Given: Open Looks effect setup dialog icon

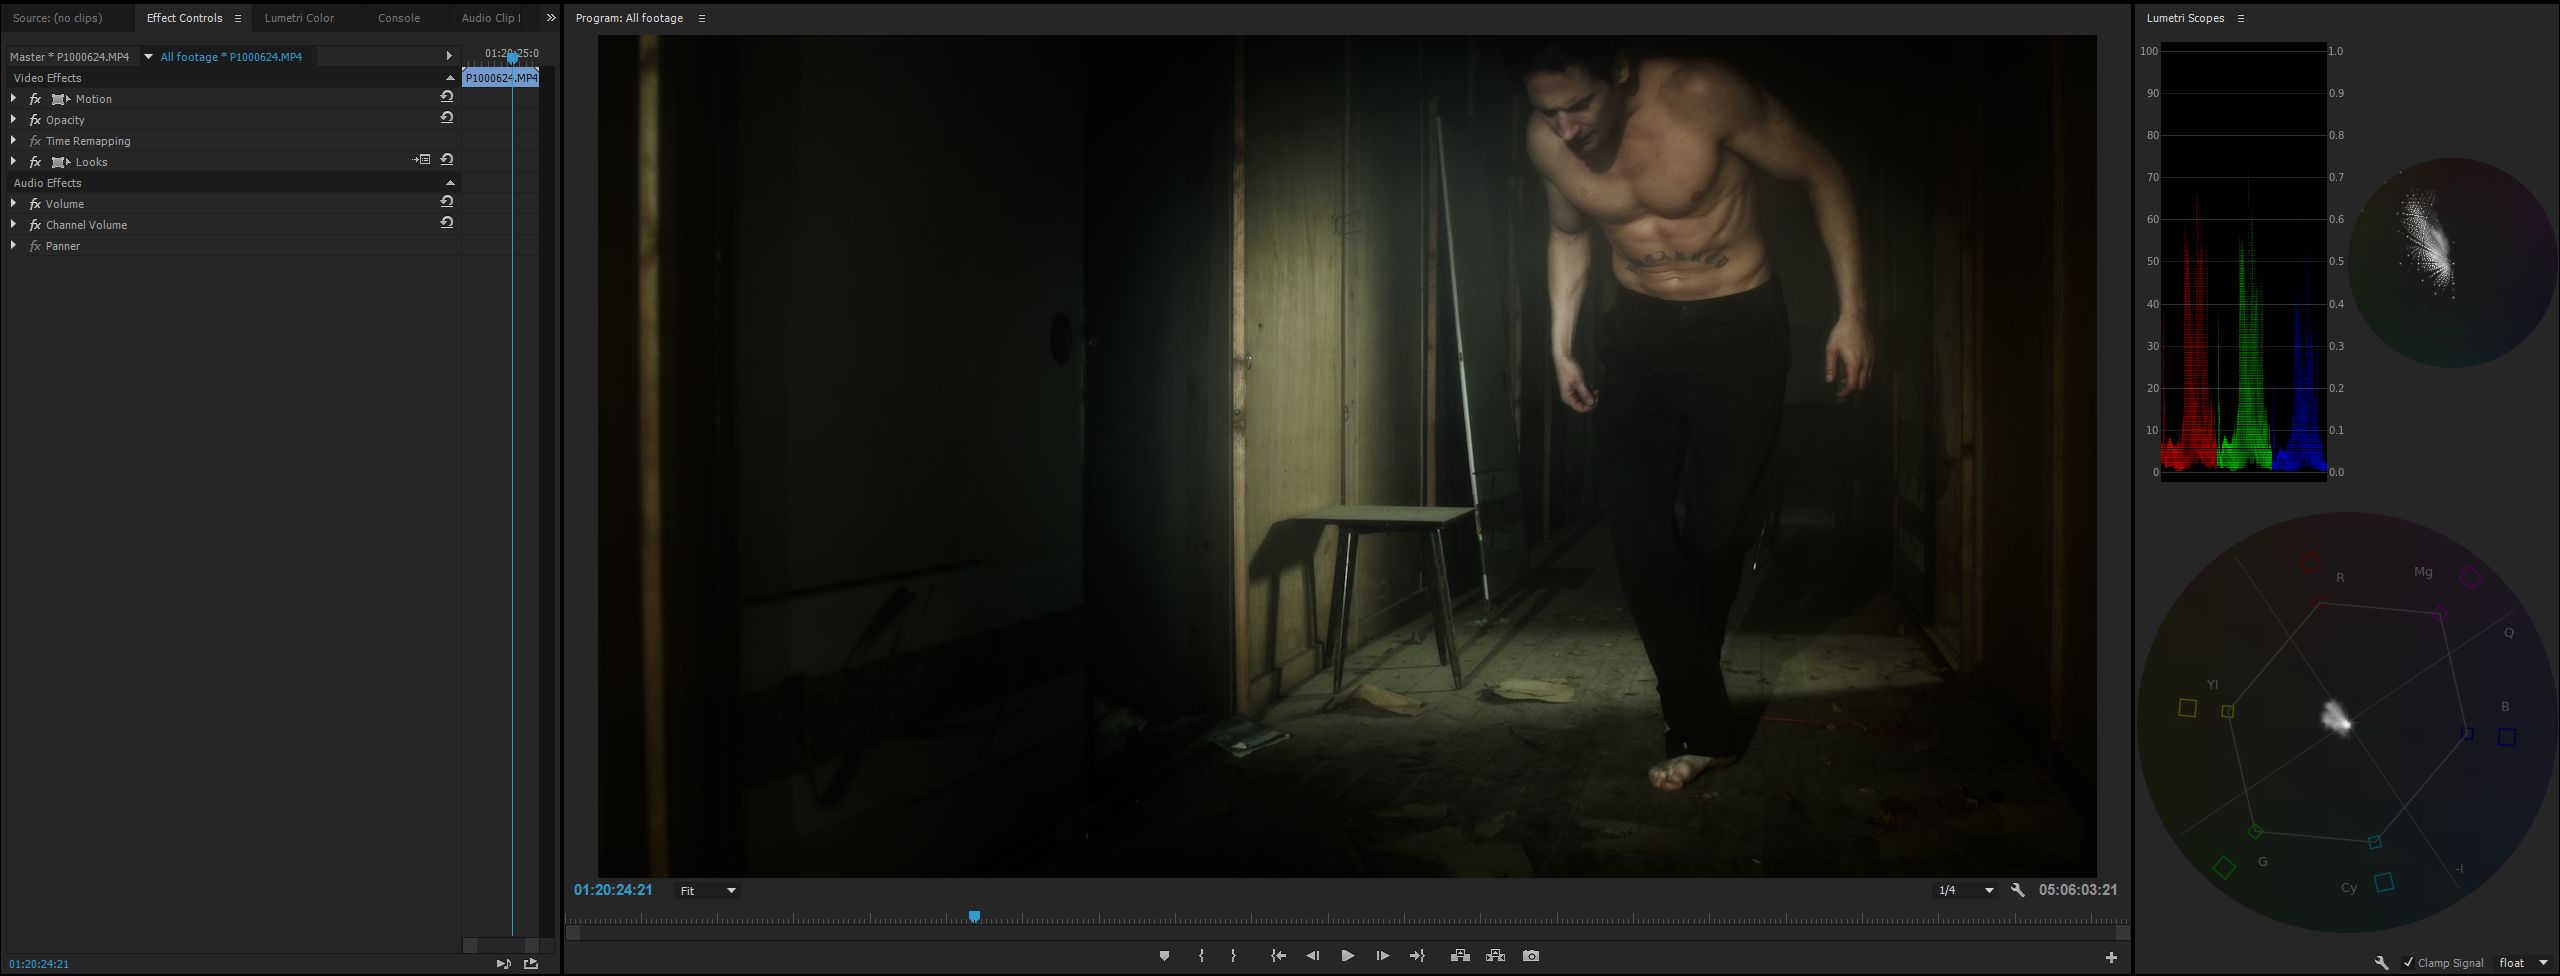Looking at the screenshot, I should tap(422, 160).
